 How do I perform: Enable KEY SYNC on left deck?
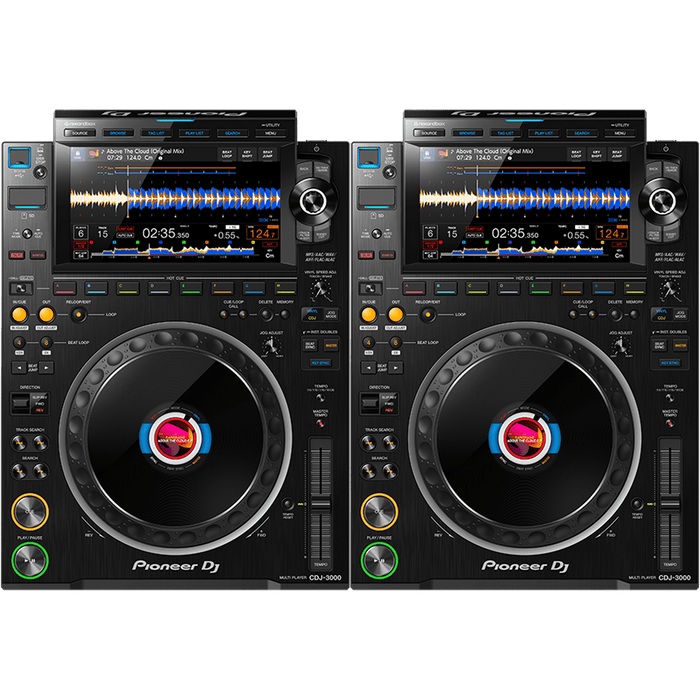pyautogui.click(x=321, y=363)
